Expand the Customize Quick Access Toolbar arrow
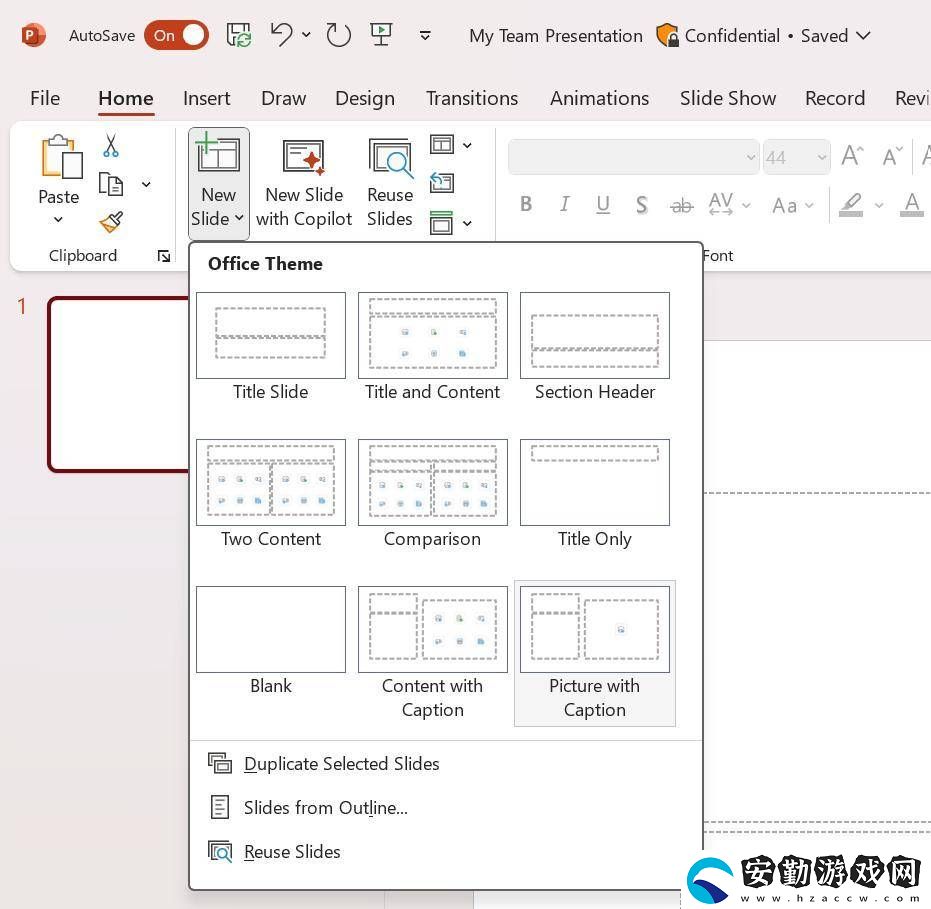This screenshot has width=931, height=909. [x=425, y=36]
